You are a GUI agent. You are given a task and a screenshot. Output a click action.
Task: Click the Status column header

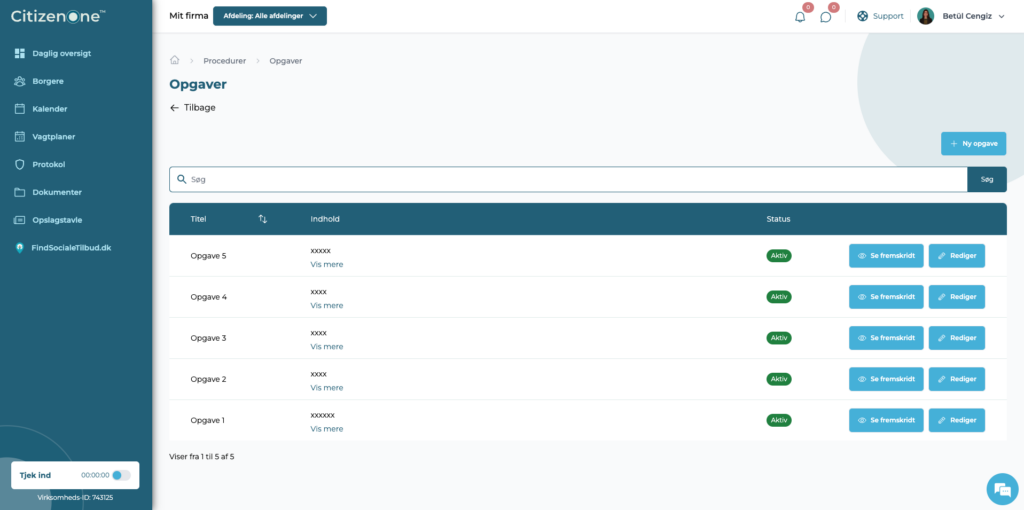point(778,219)
